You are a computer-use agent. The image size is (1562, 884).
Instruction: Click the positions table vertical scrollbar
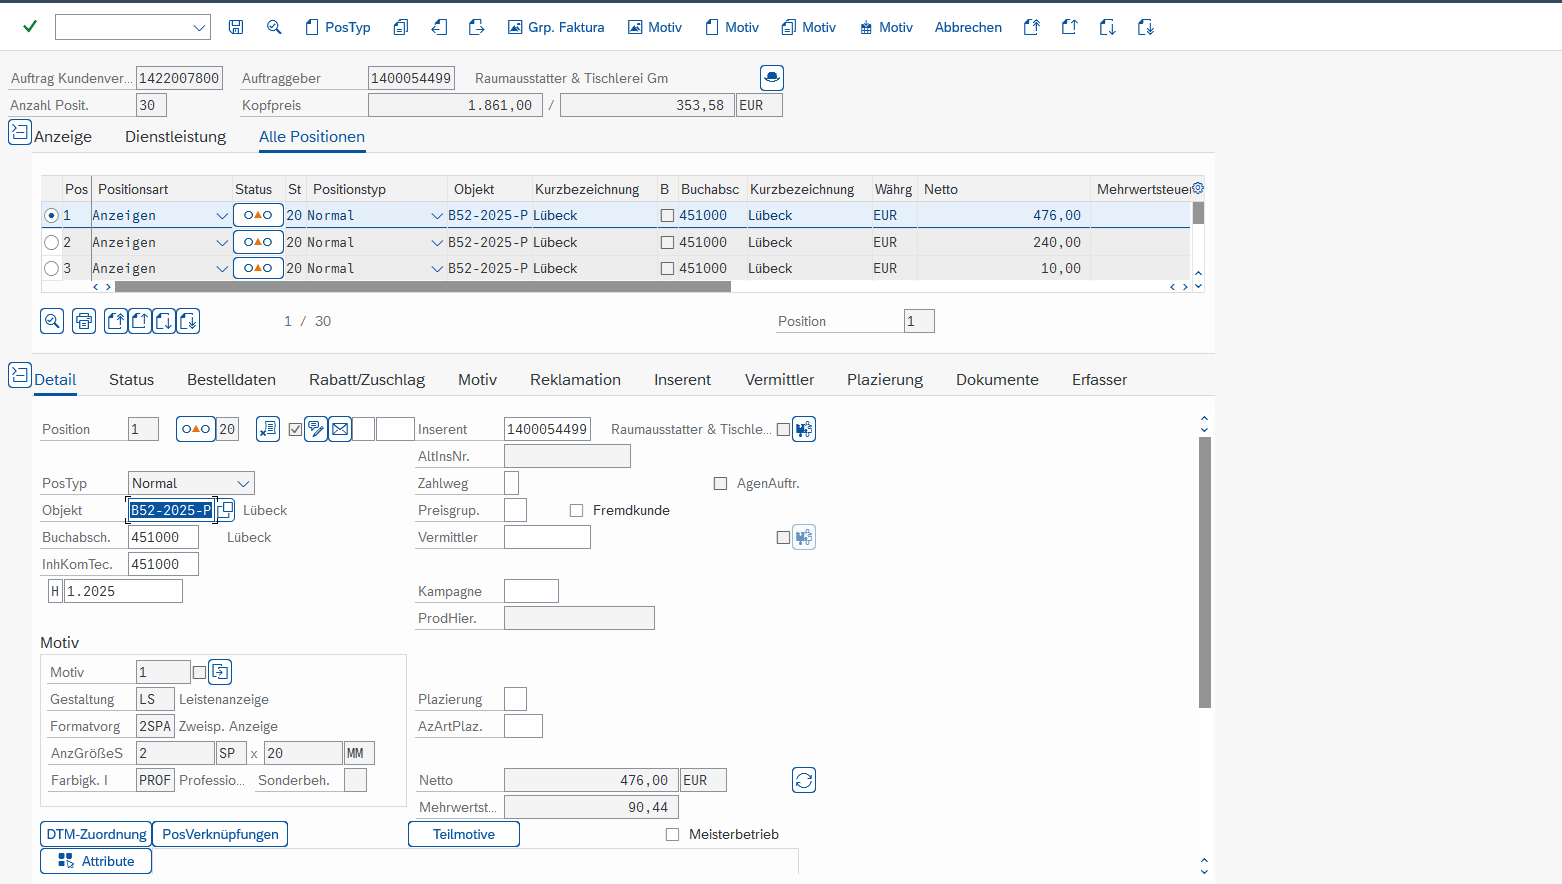[1198, 213]
